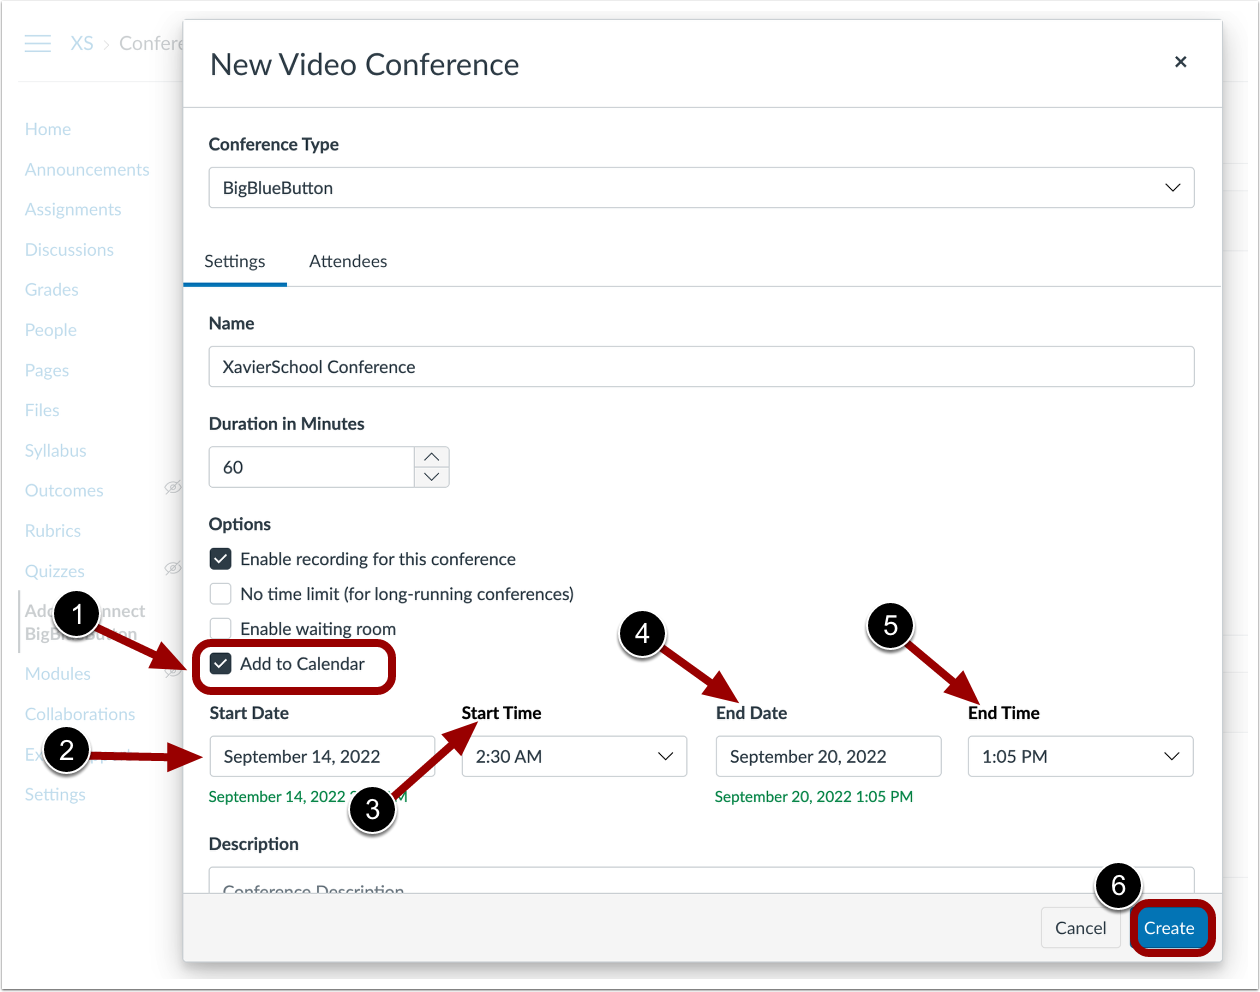Image resolution: width=1260 pixels, height=992 pixels.
Task: Open the Start Time selector showing 2:30 AM
Action: coord(574,756)
